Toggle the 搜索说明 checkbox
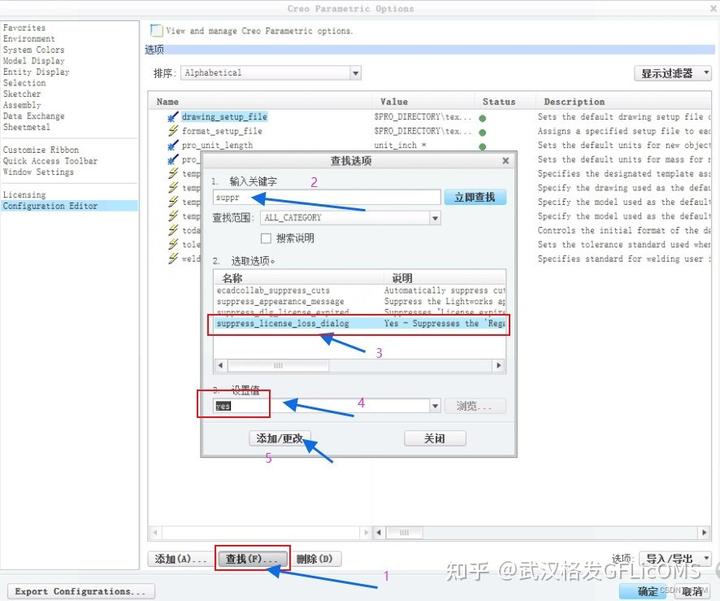The image size is (720, 601). click(x=266, y=238)
